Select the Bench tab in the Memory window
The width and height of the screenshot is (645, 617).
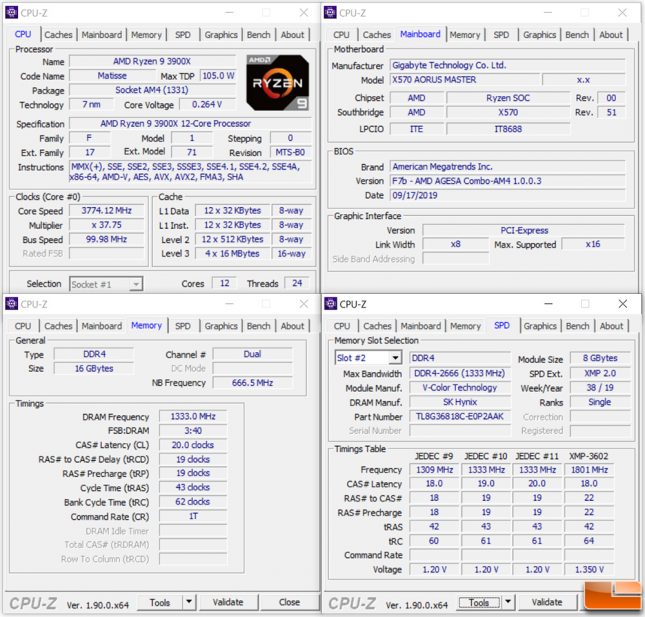(258, 326)
